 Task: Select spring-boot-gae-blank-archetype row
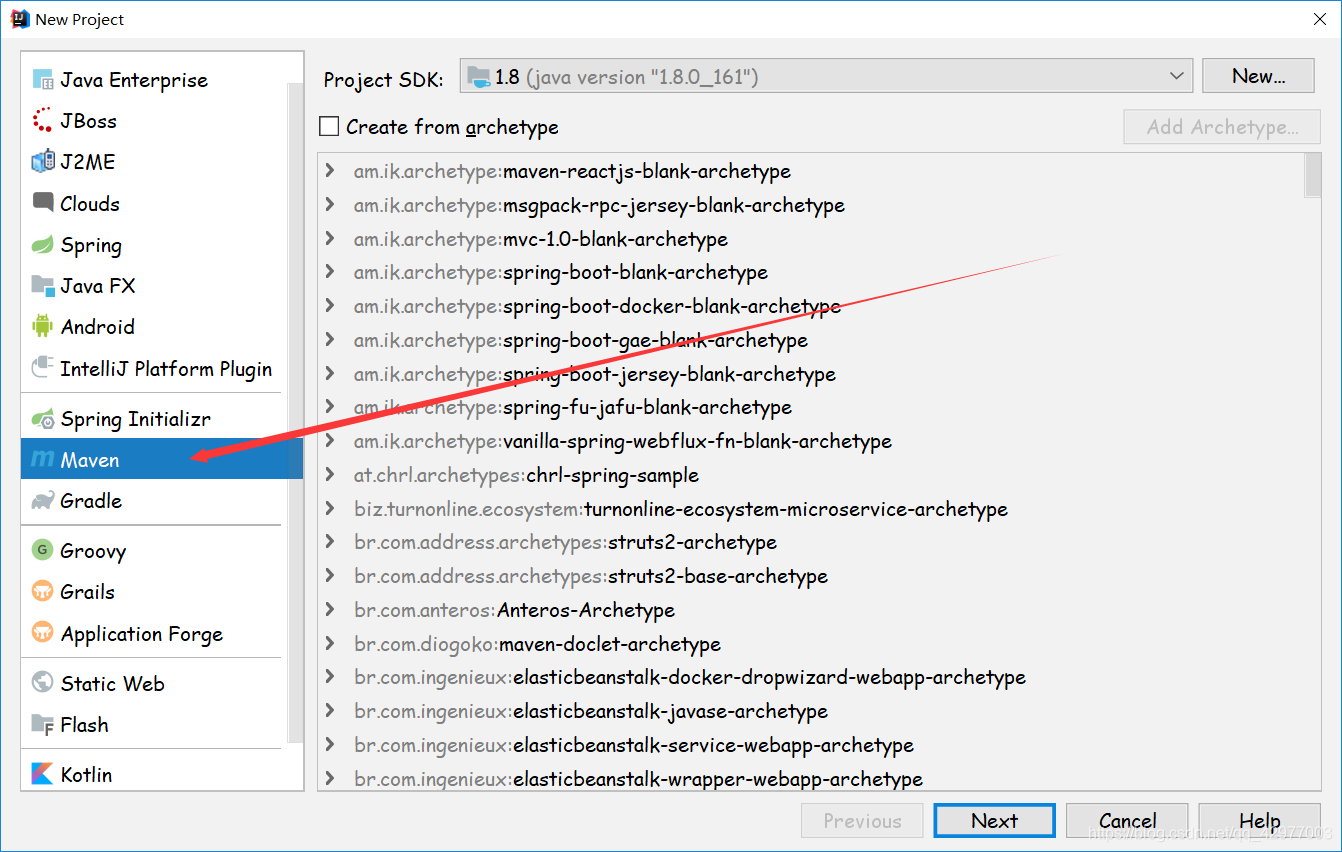pyautogui.click(x=811, y=340)
